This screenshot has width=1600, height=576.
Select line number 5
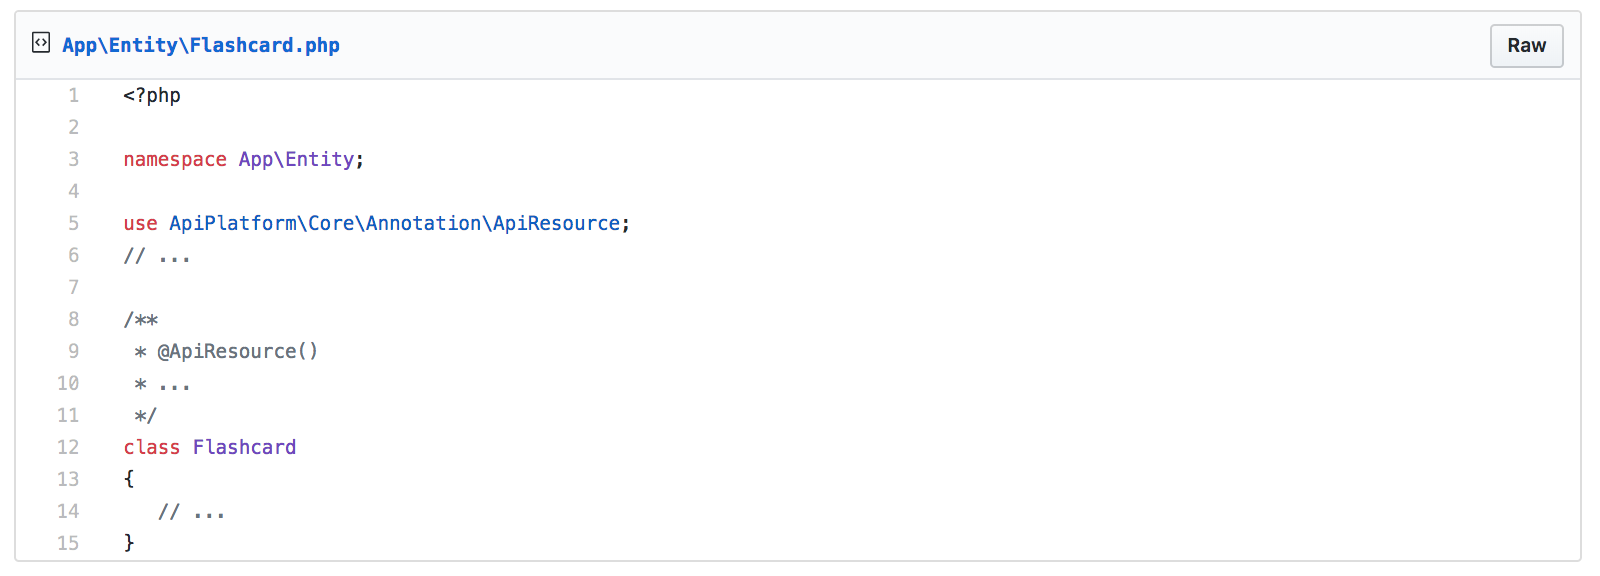coord(73,224)
